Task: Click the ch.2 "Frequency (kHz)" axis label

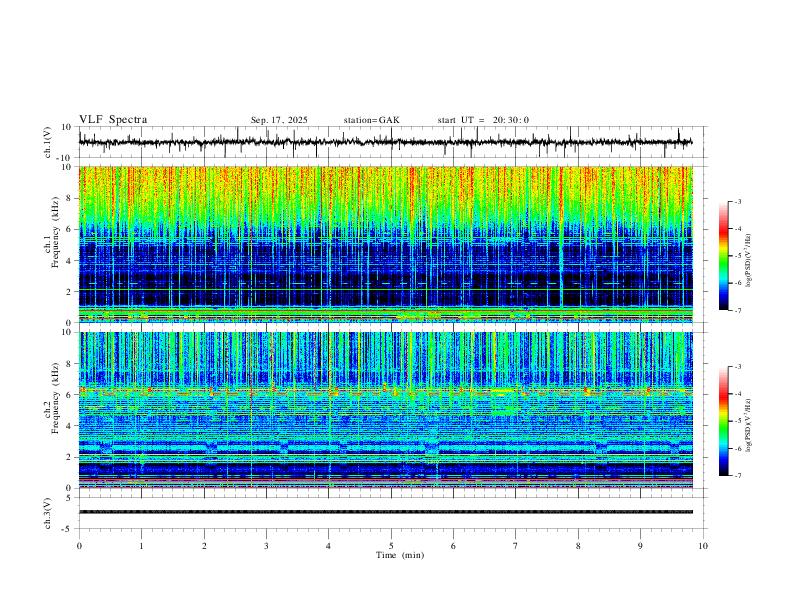Action: point(56,398)
